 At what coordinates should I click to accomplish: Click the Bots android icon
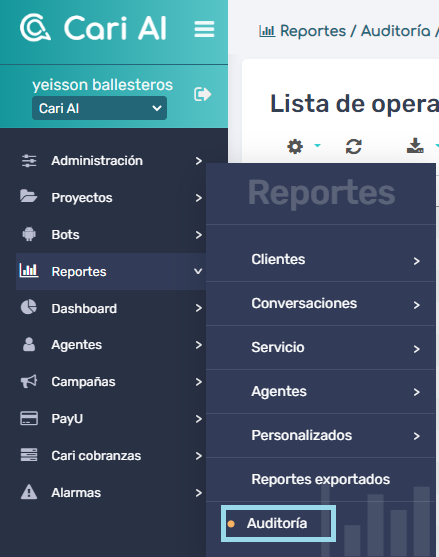point(29,234)
